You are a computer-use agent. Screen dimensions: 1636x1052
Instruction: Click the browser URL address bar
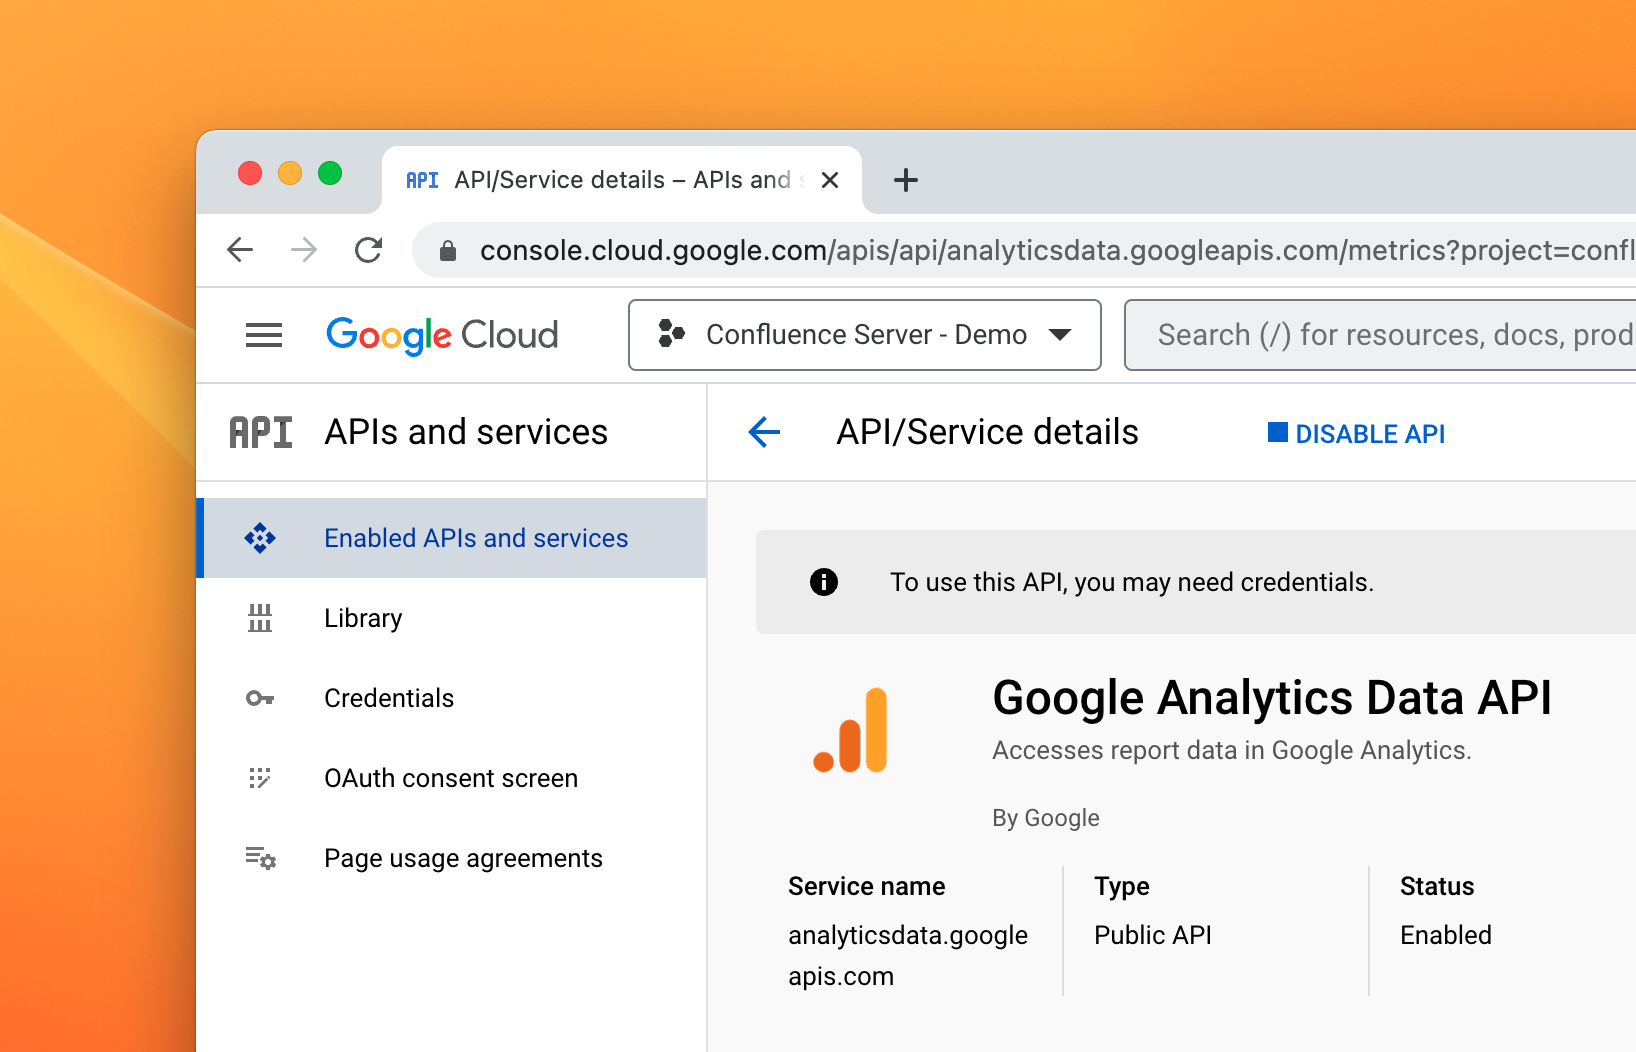1050,250
